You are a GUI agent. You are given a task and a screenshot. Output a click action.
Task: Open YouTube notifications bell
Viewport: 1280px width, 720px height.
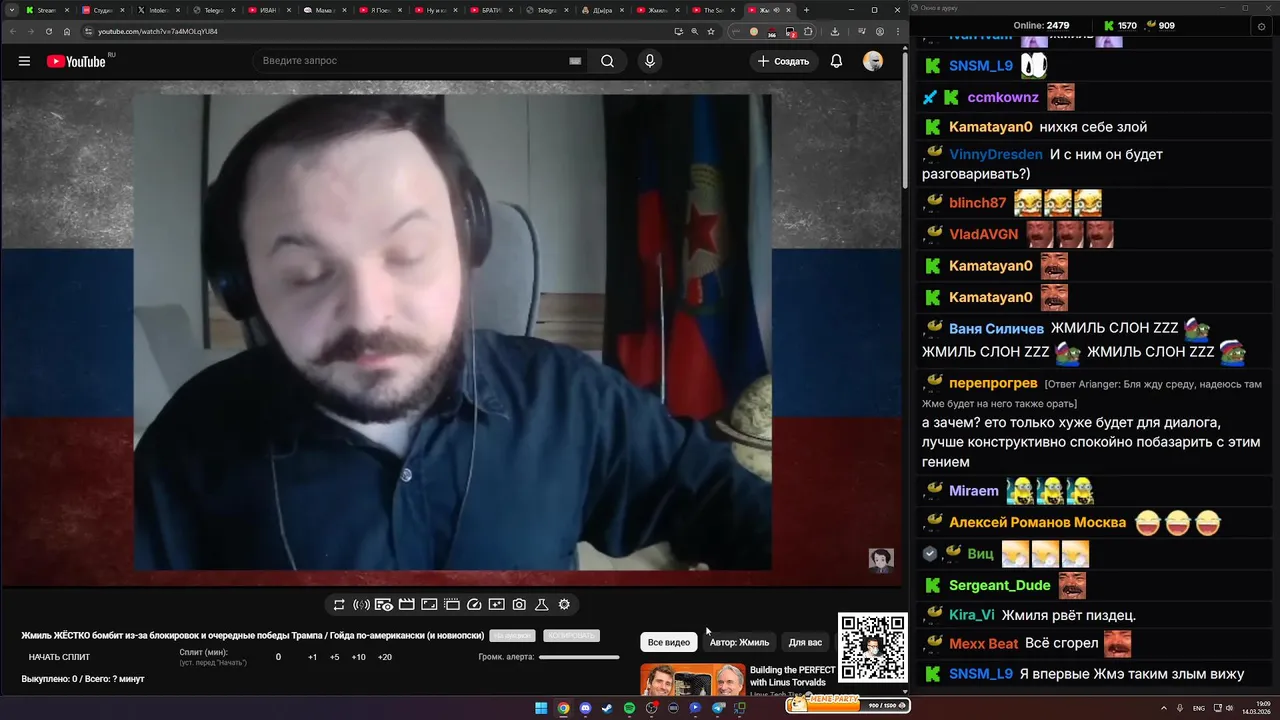(x=836, y=61)
